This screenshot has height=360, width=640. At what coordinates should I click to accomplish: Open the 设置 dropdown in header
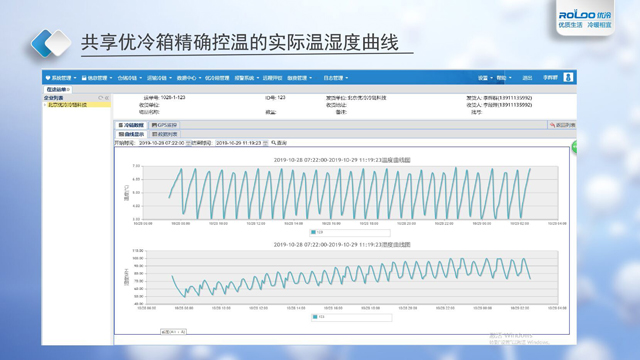tap(485, 78)
